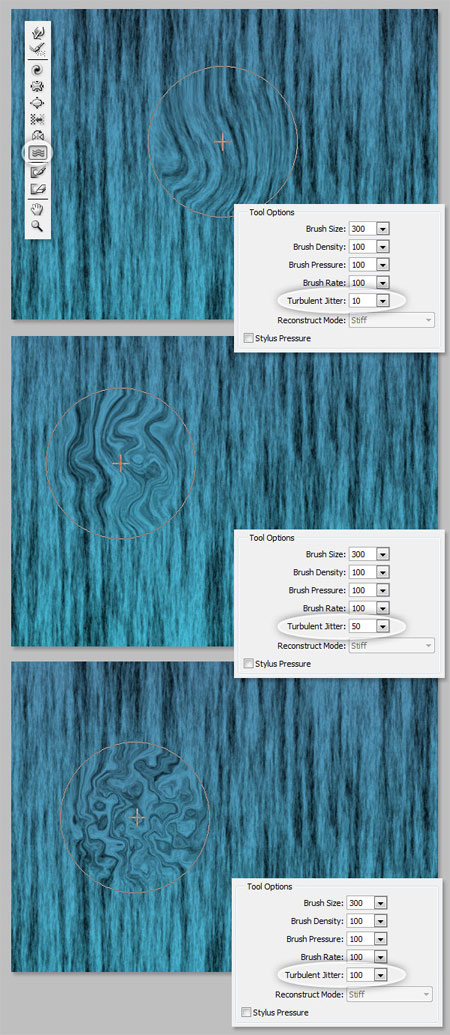
Task: Open the Turbulent Jitter dropdown showing 100
Action: tap(381, 974)
